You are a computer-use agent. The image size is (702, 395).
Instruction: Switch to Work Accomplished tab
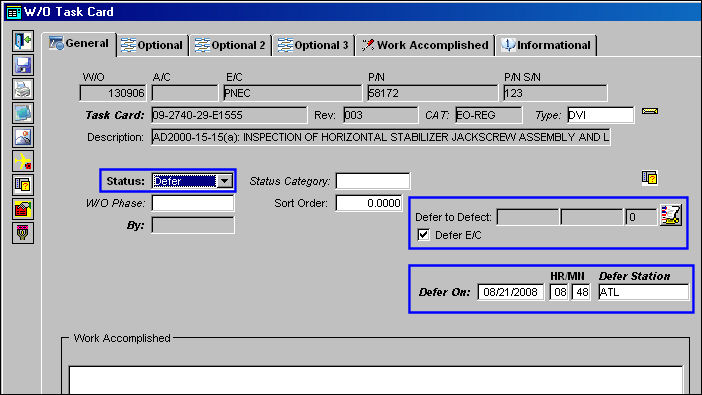tap(425, 45)
